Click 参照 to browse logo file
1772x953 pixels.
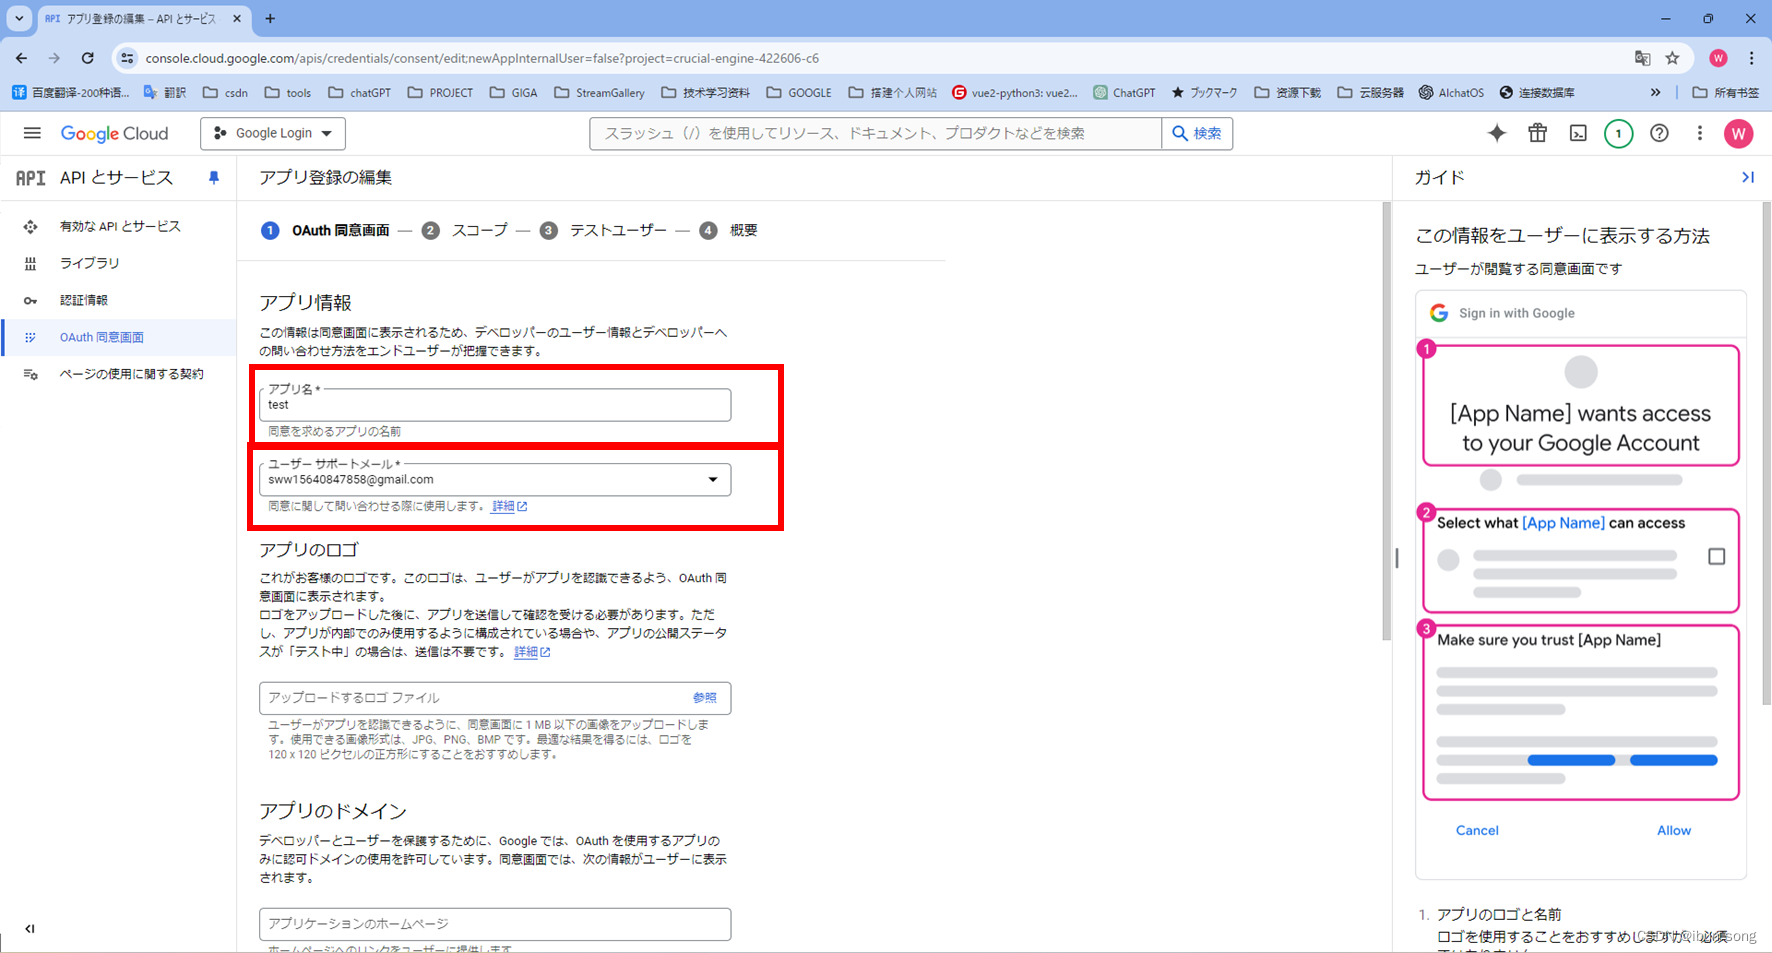(704, 698)
